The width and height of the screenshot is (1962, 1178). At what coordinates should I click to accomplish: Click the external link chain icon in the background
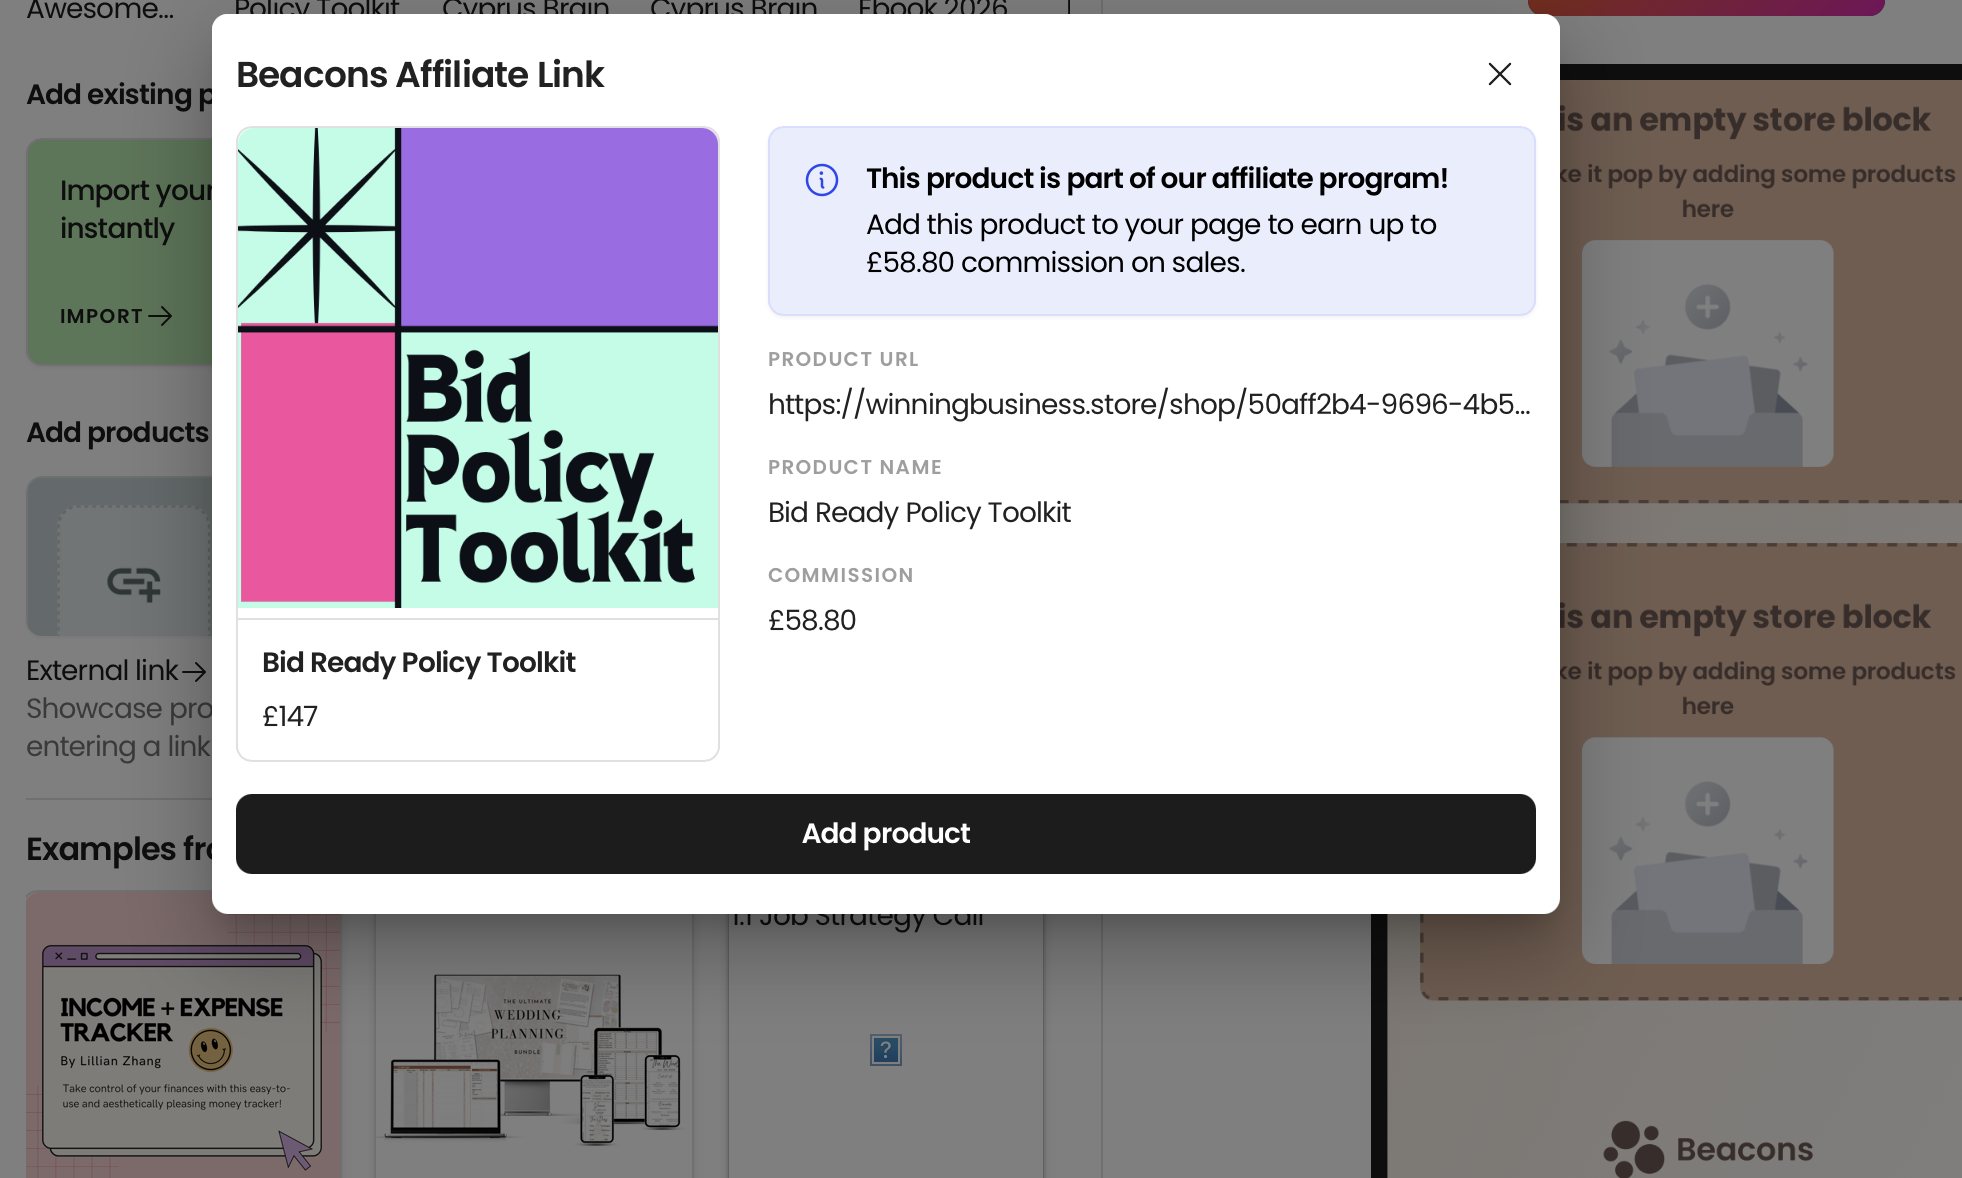pos(134,582)
